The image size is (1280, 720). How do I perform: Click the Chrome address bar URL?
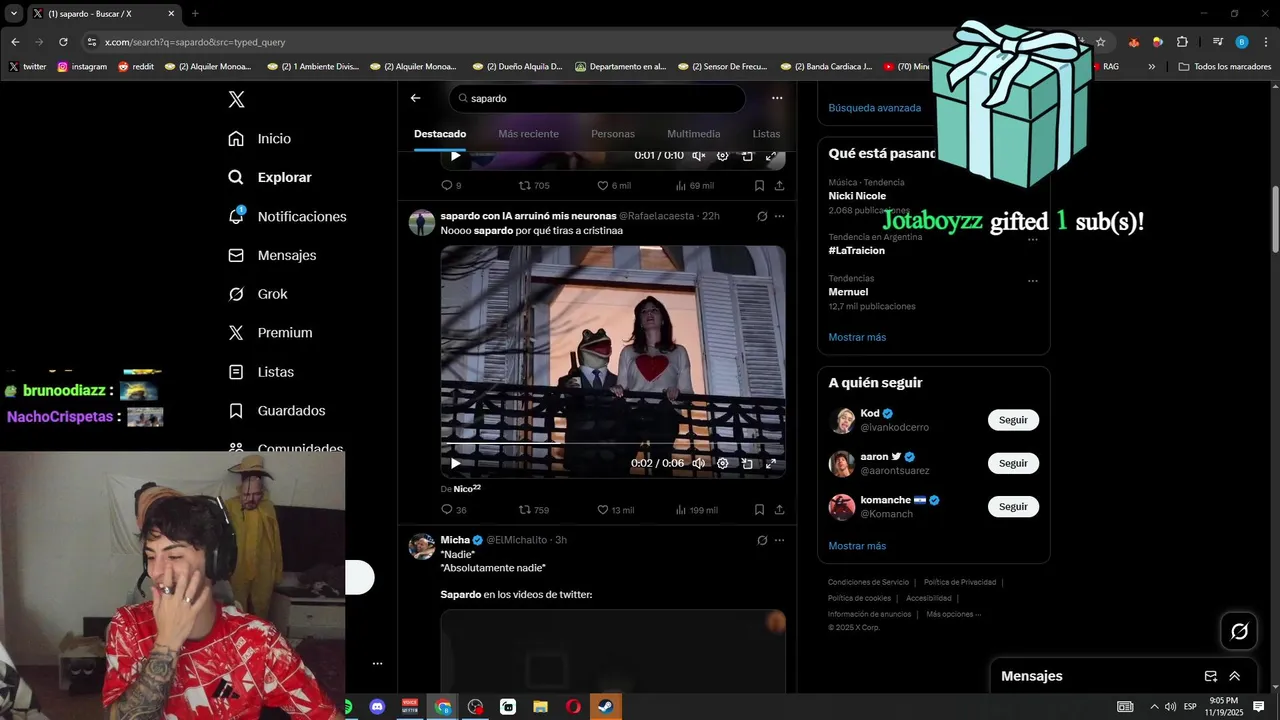tap(195, 42)
